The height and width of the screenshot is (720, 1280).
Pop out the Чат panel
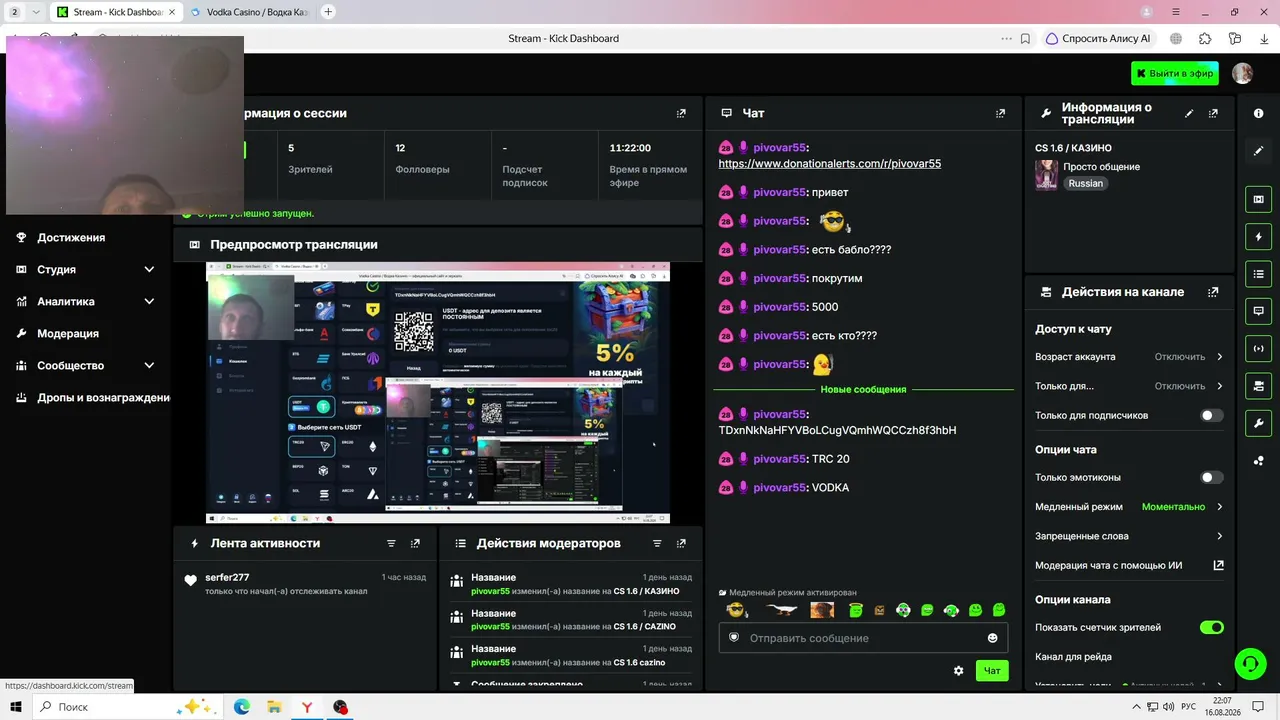coord(1000,114)
